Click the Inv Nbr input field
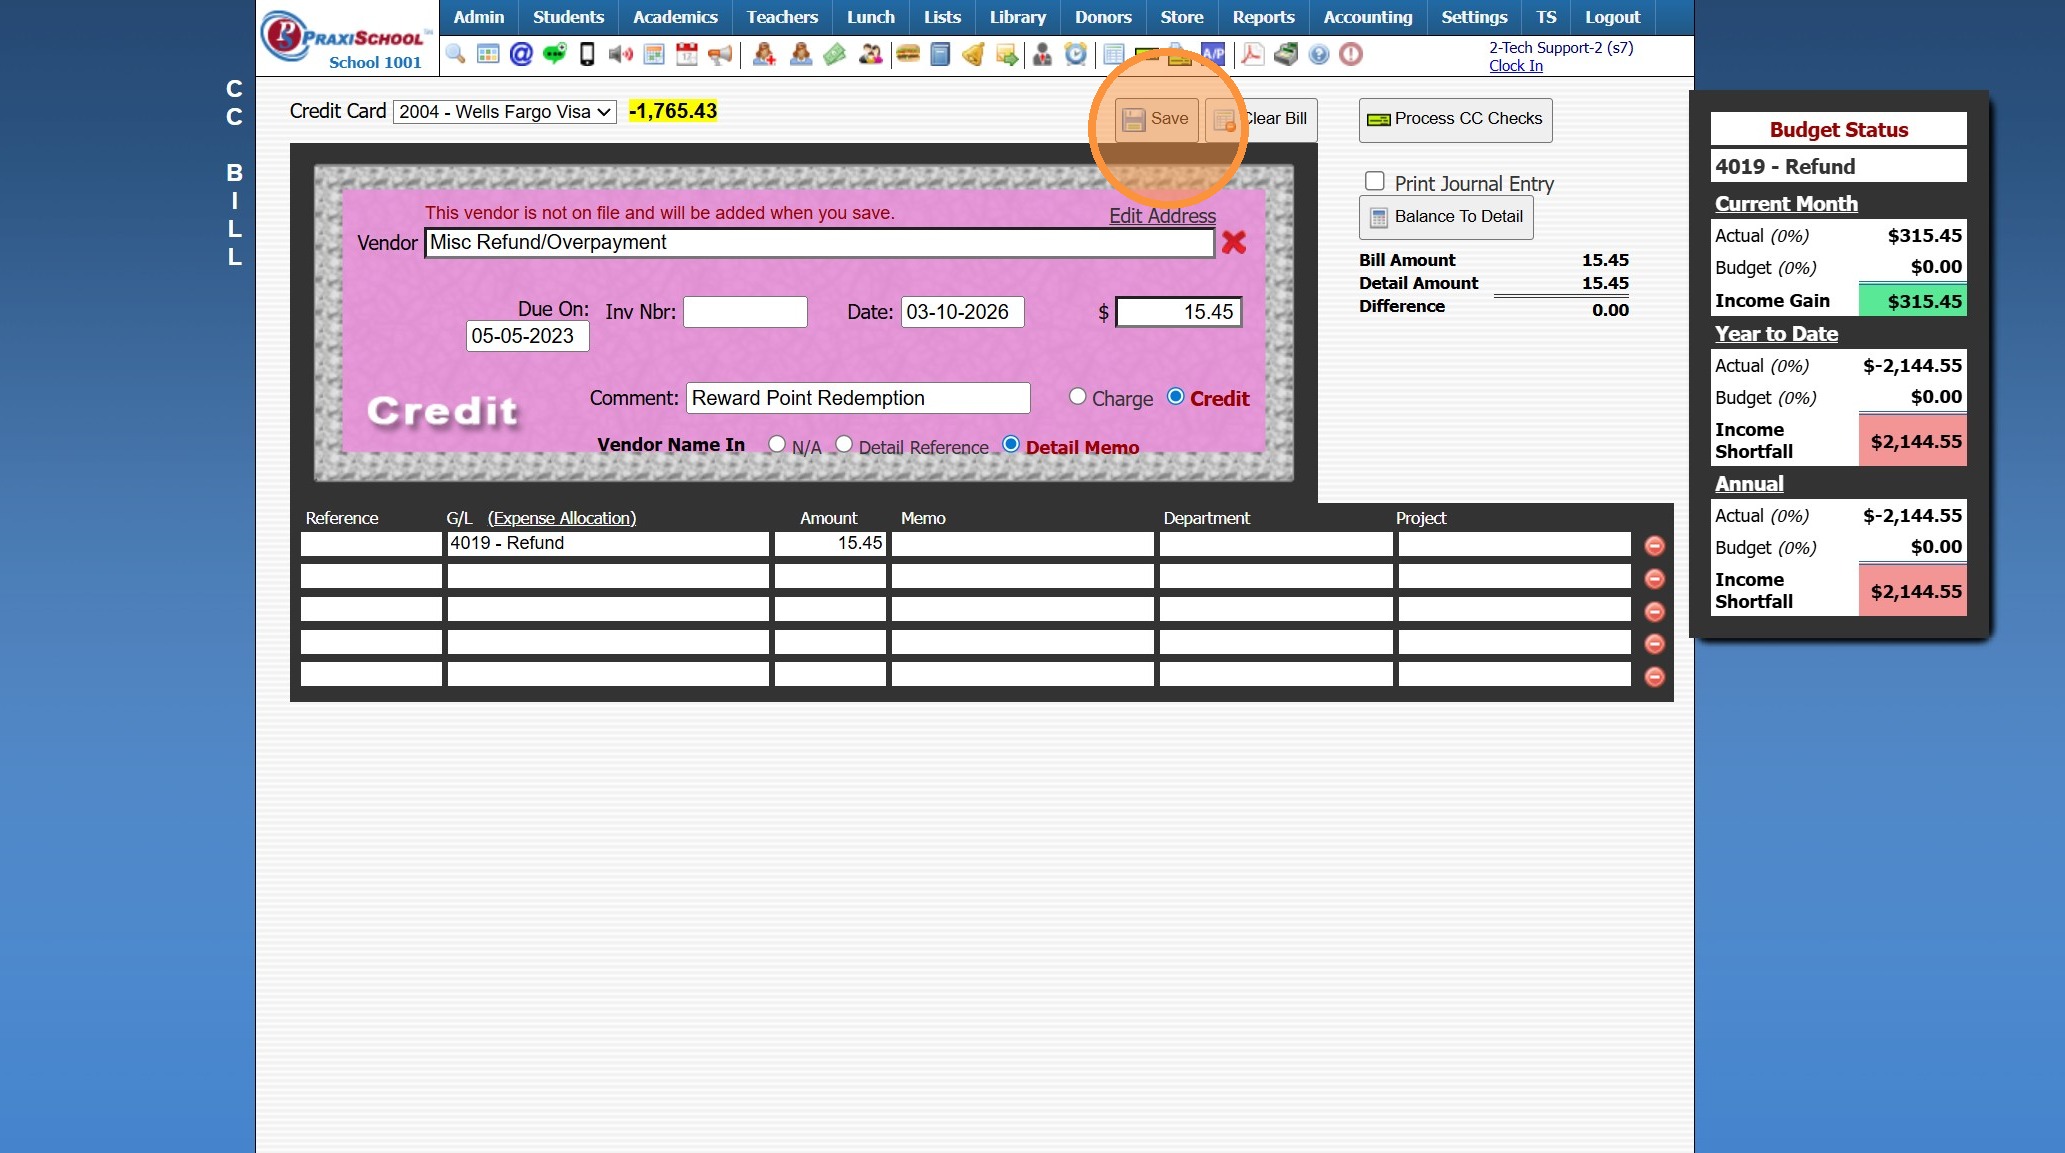Viewport: 2065px width, 1153px height. tap(744, 312)
